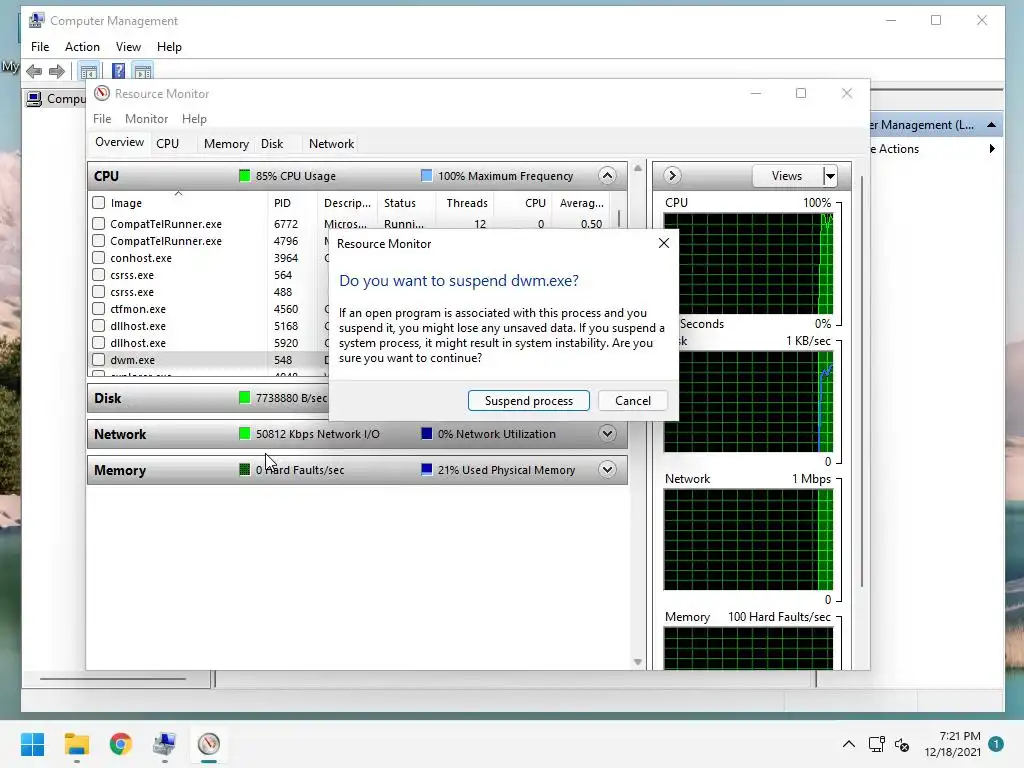Check the csrss.exe PID 564 checkbox

point(99,275)
